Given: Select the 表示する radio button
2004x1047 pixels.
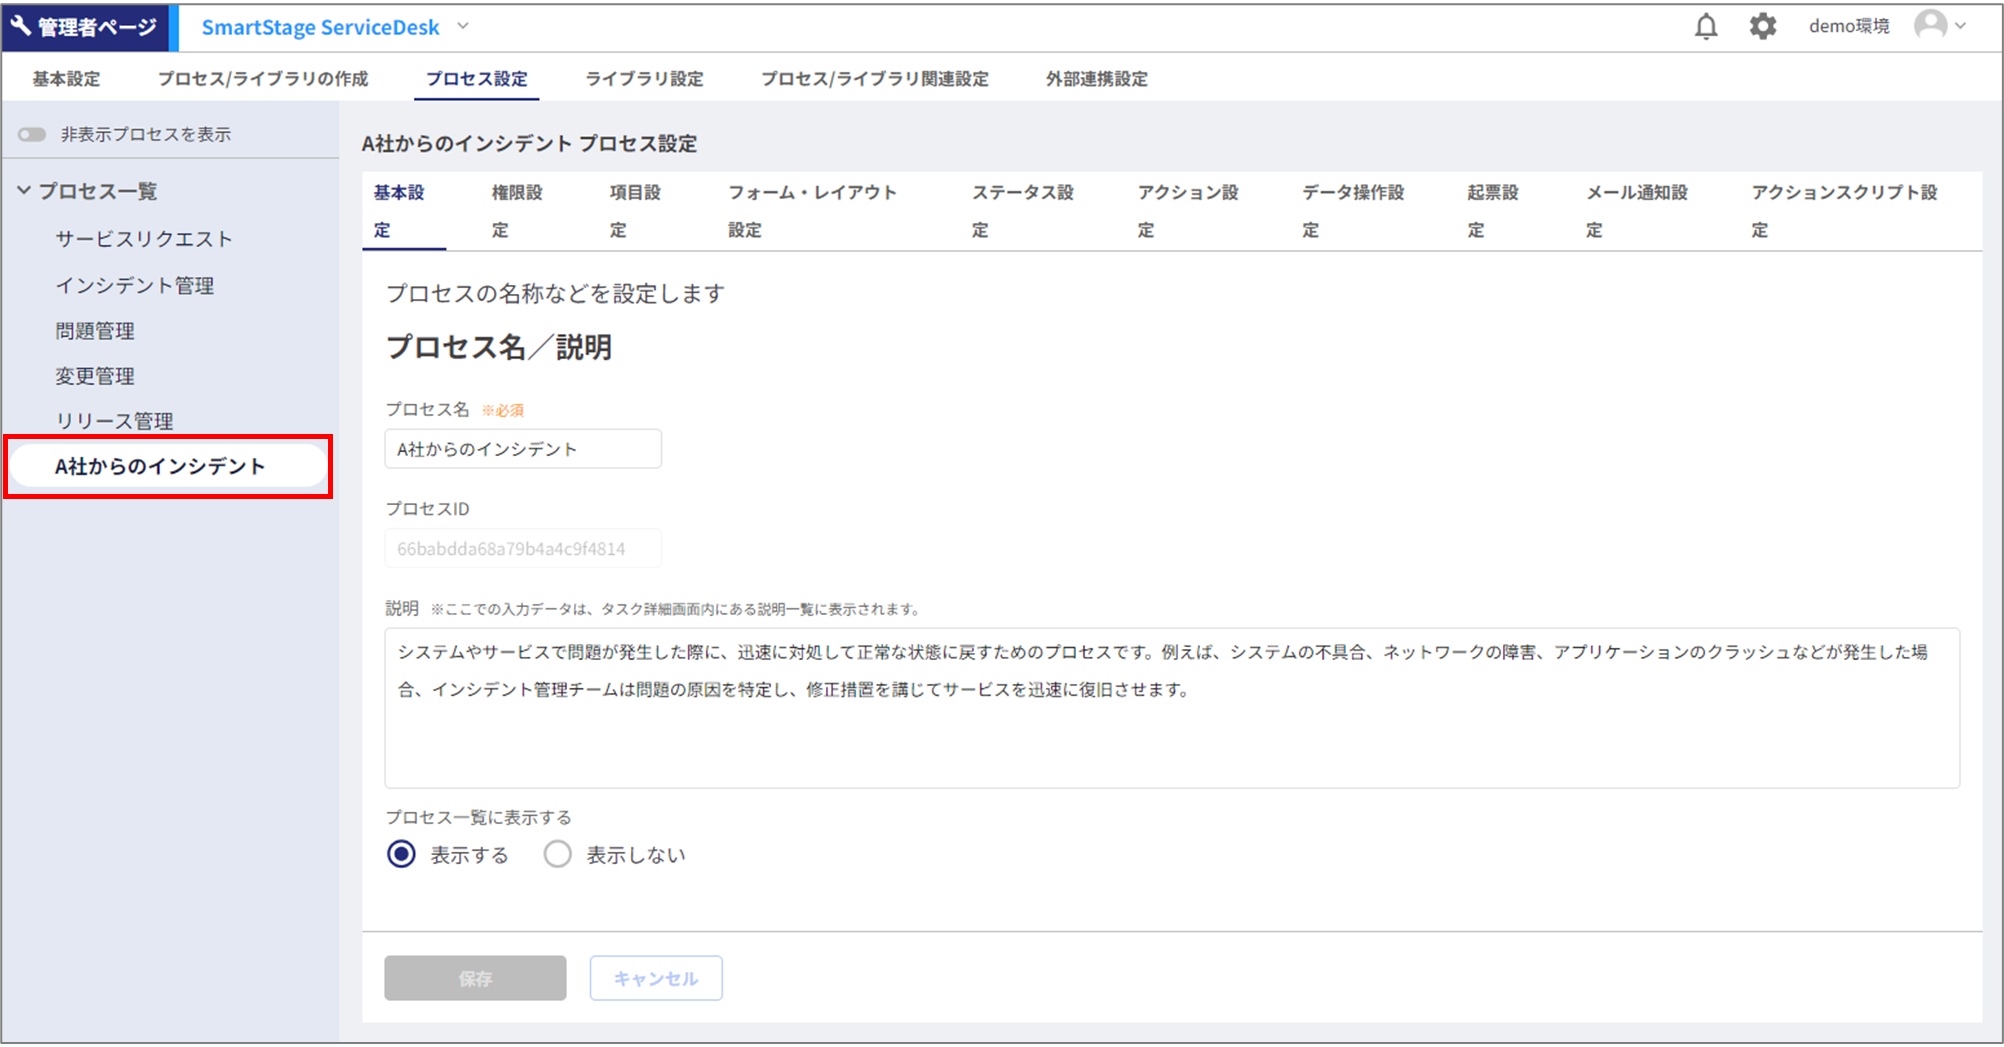Looking at the screenshot, I should (x=402, y=854).
